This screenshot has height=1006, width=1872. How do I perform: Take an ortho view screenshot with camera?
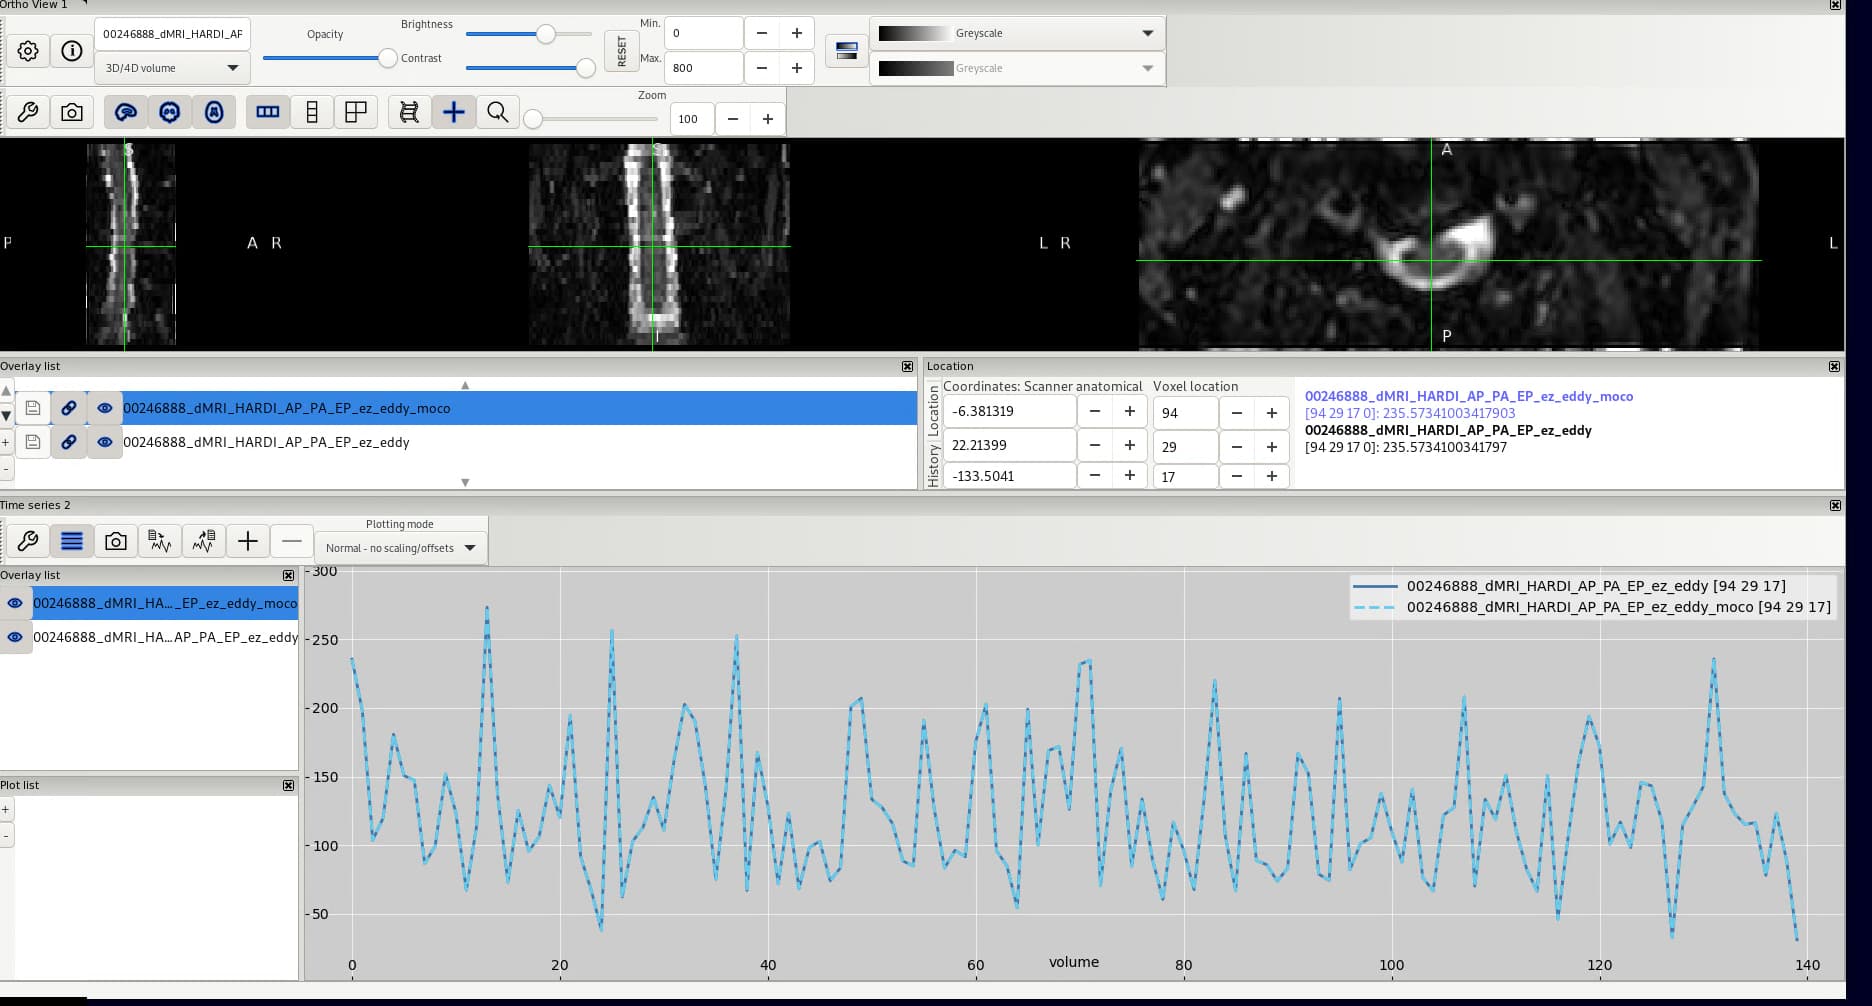click(72, 112)
